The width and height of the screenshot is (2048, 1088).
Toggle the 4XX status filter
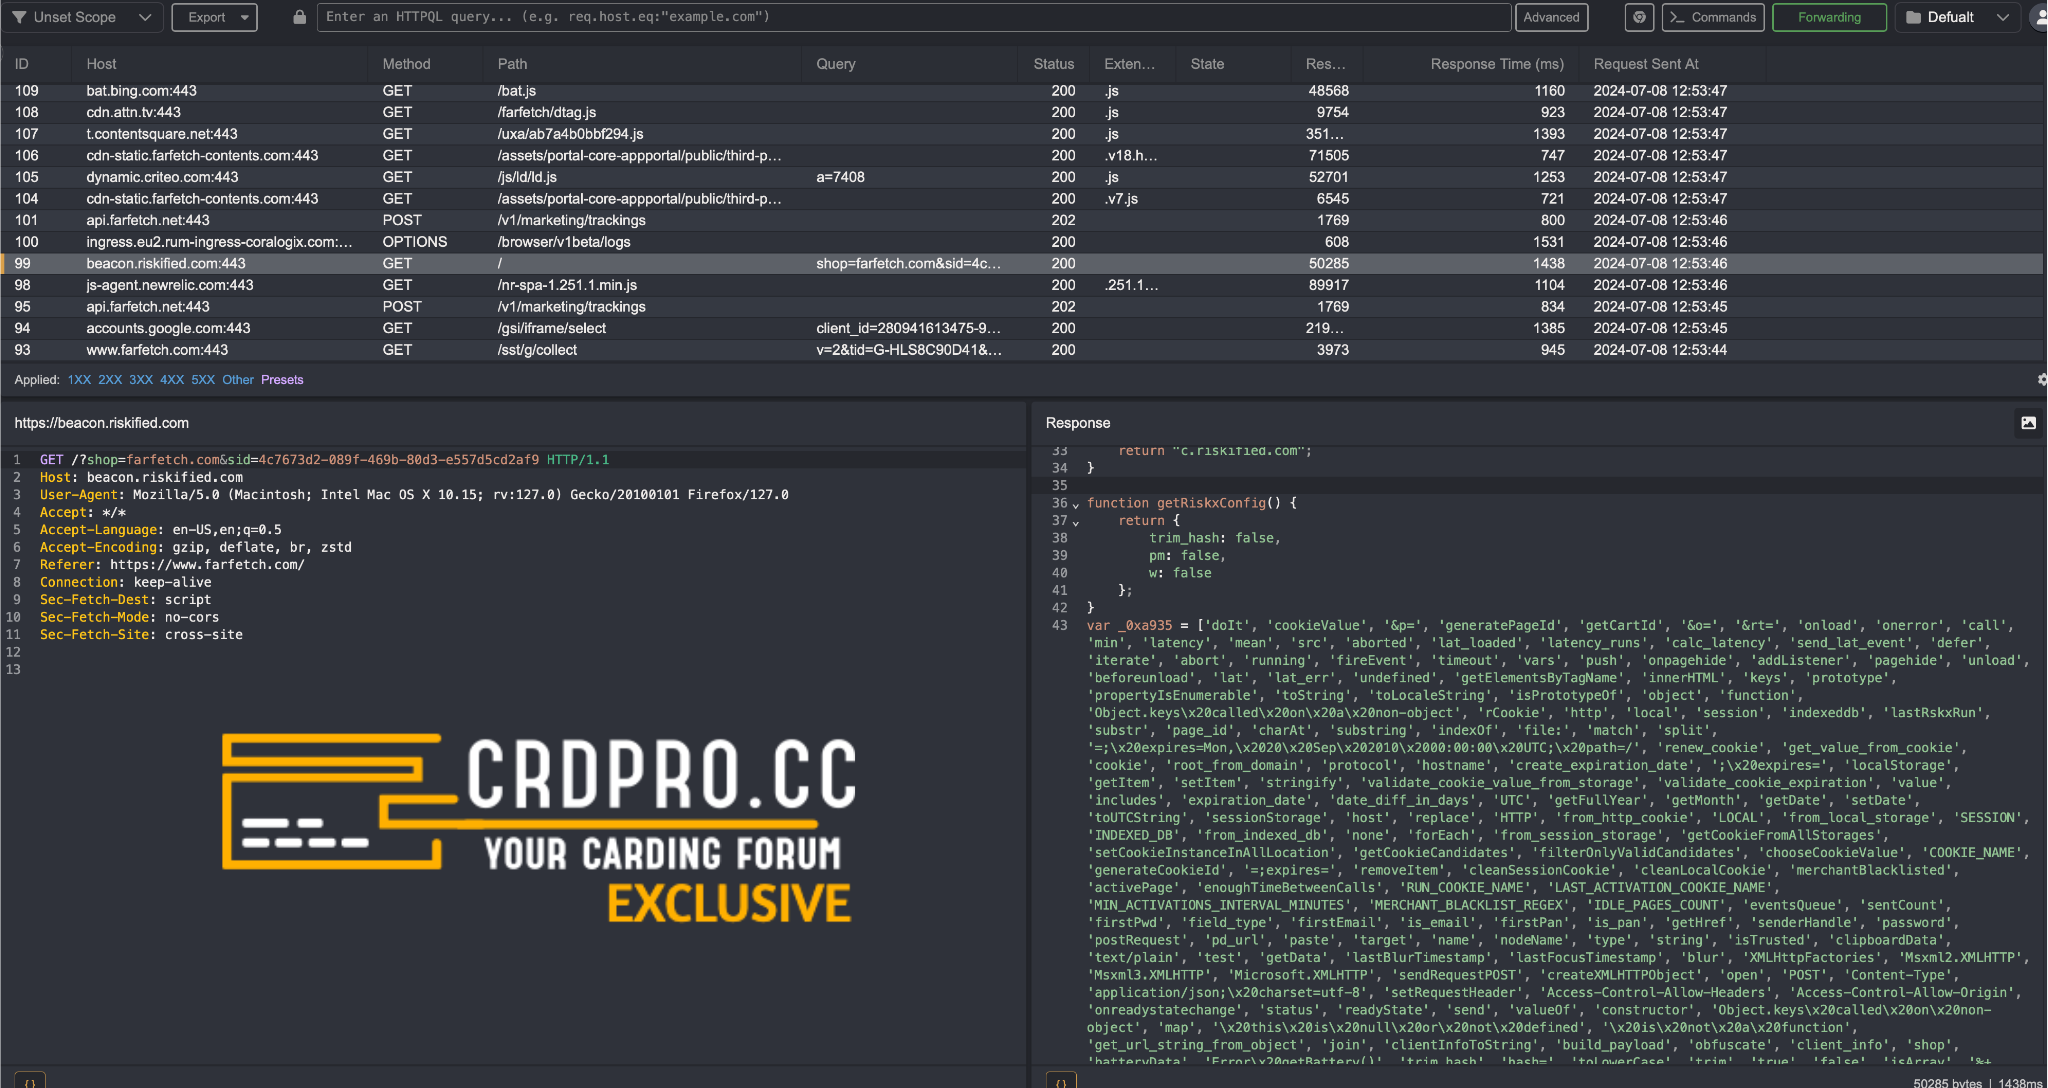tap(172, 380)
